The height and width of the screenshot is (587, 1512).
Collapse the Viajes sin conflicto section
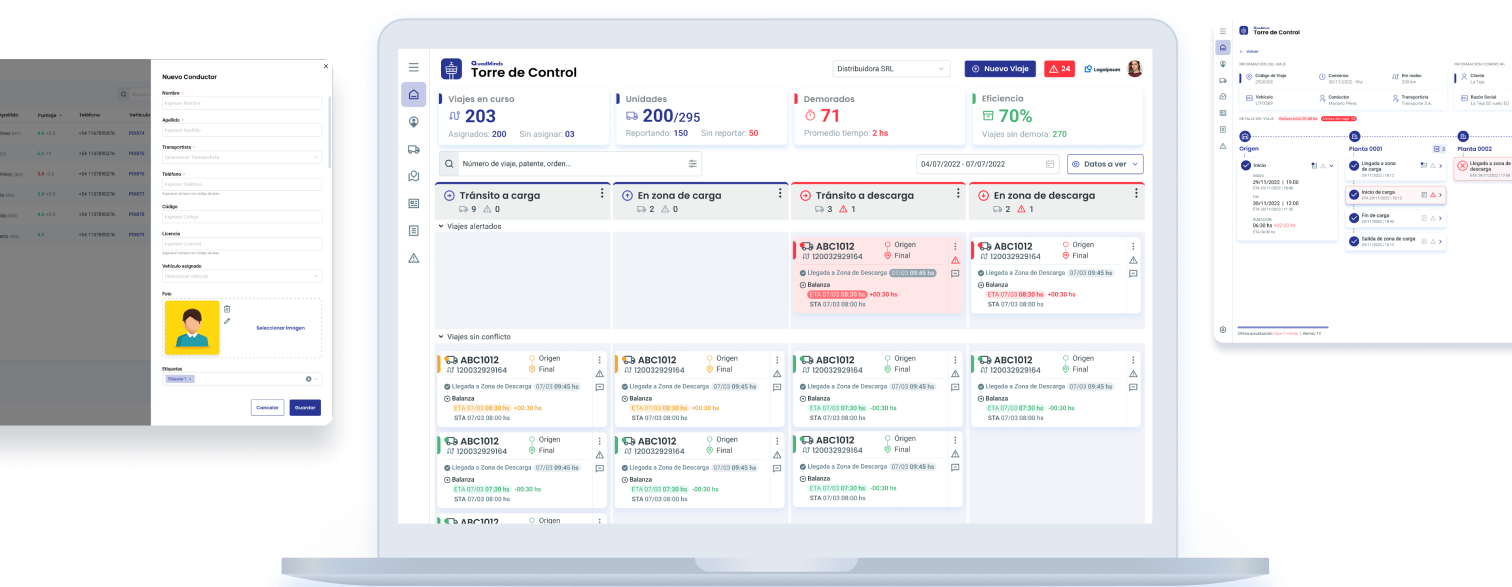click(x=441, y=337)
